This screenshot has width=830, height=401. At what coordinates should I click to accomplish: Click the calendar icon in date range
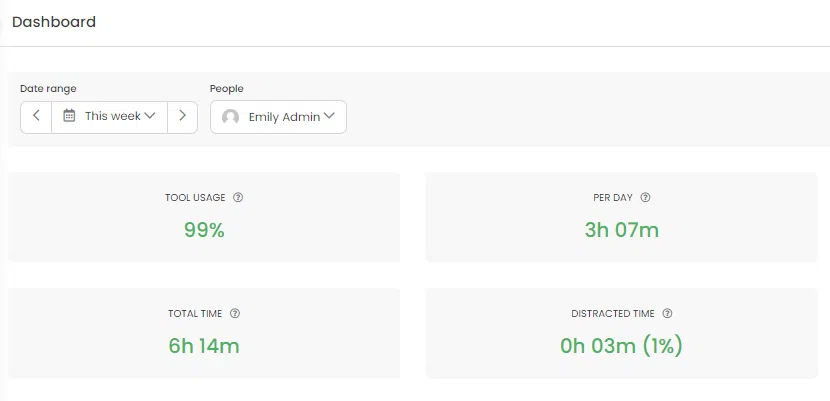[69, 115]
